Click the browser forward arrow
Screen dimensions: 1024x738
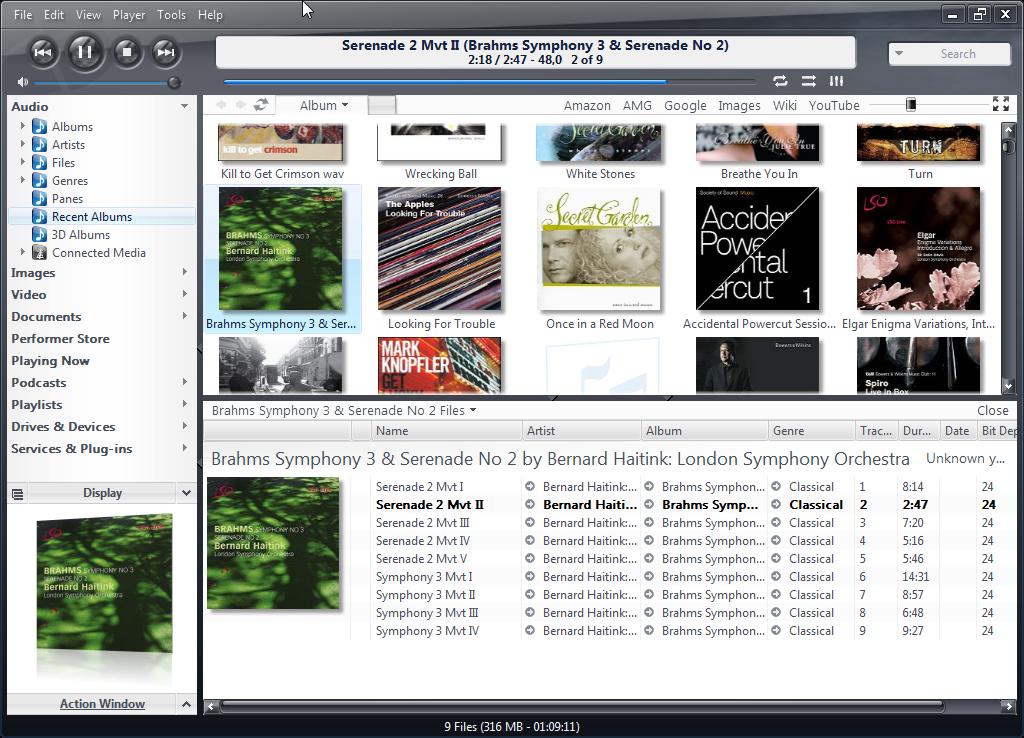241,105
